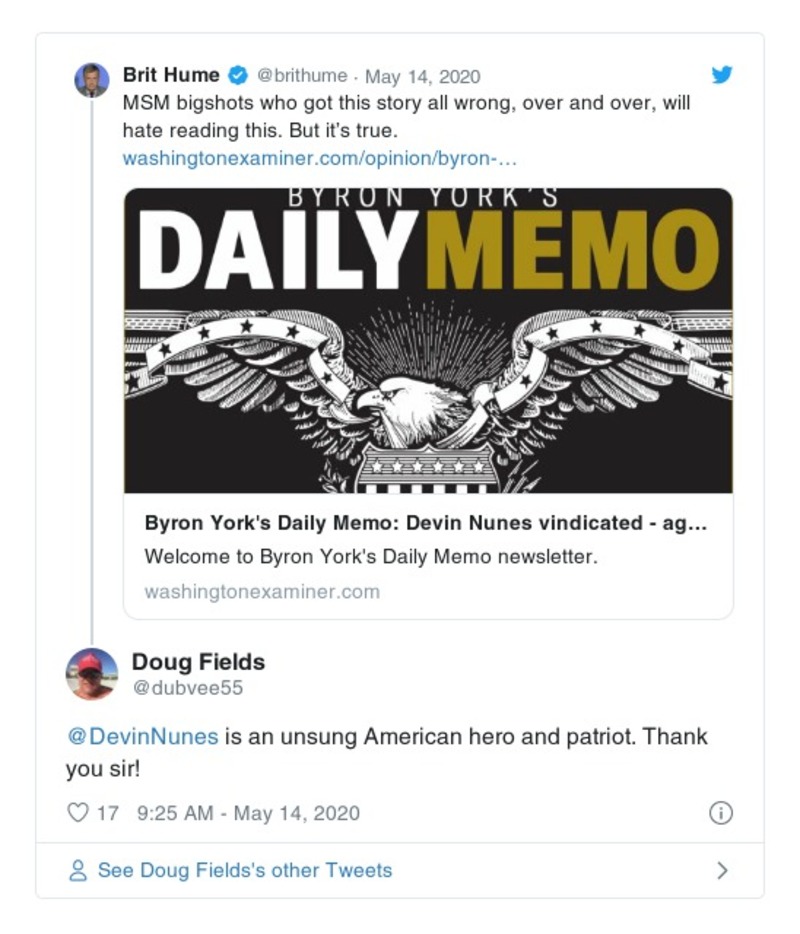Viewport: 800px width, 934px height.
Task: Open the washingtonexaminer.com/opinion/byron link
Action: pyautogui.click(x=319, y=158)
